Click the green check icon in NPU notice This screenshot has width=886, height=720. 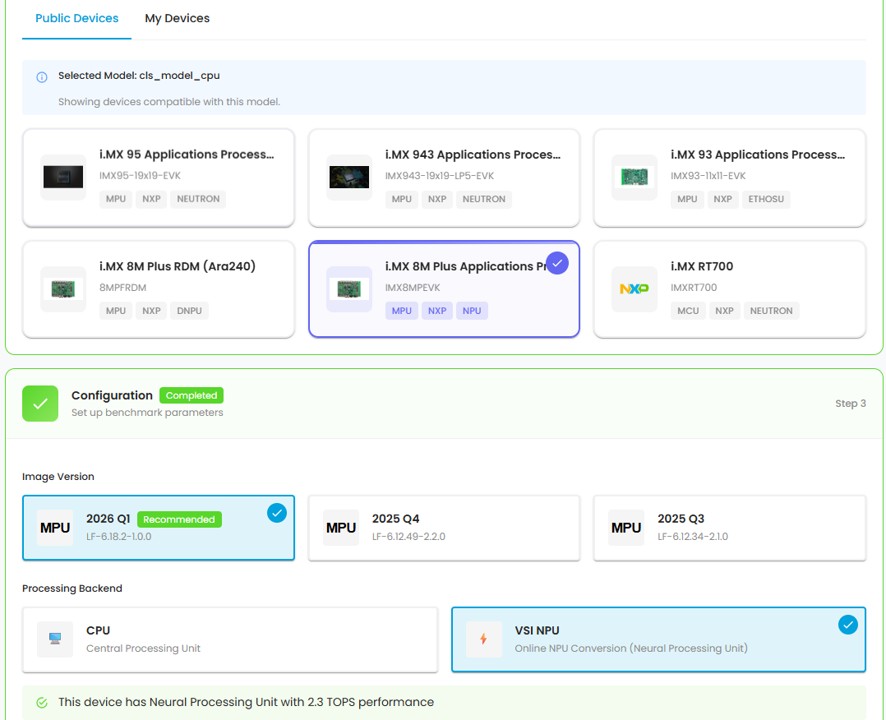tap(42, 702)
